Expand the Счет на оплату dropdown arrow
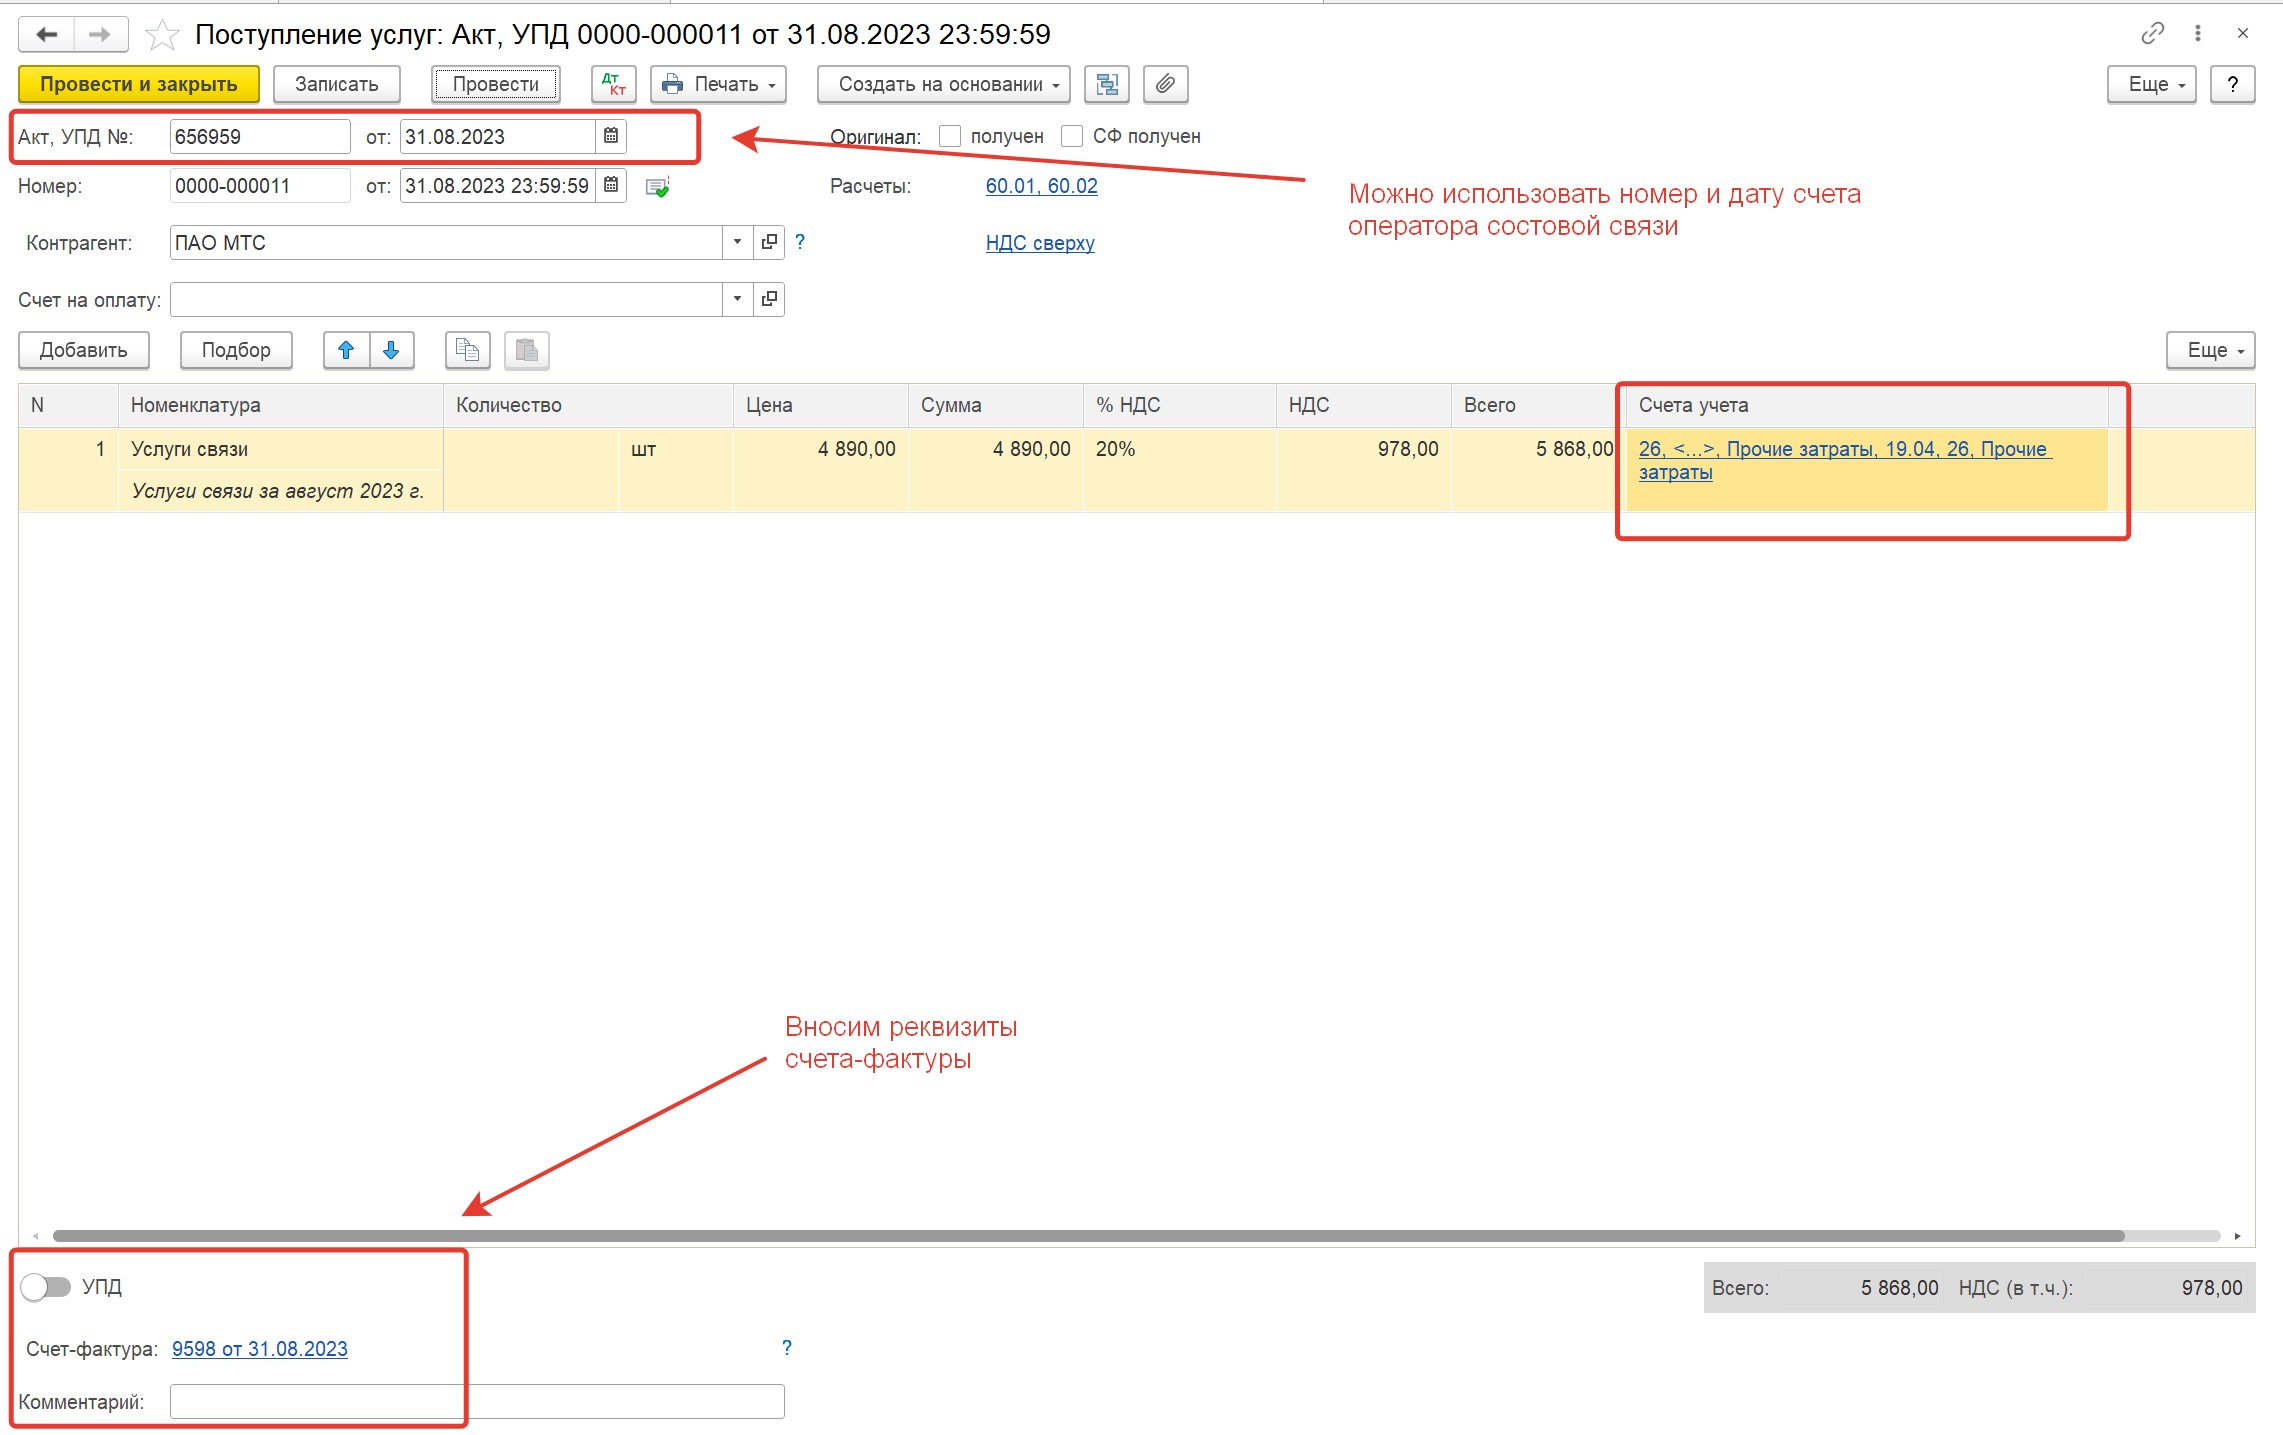The width and height of the screenshot is (2283, 1435). (x=737, y=299)
